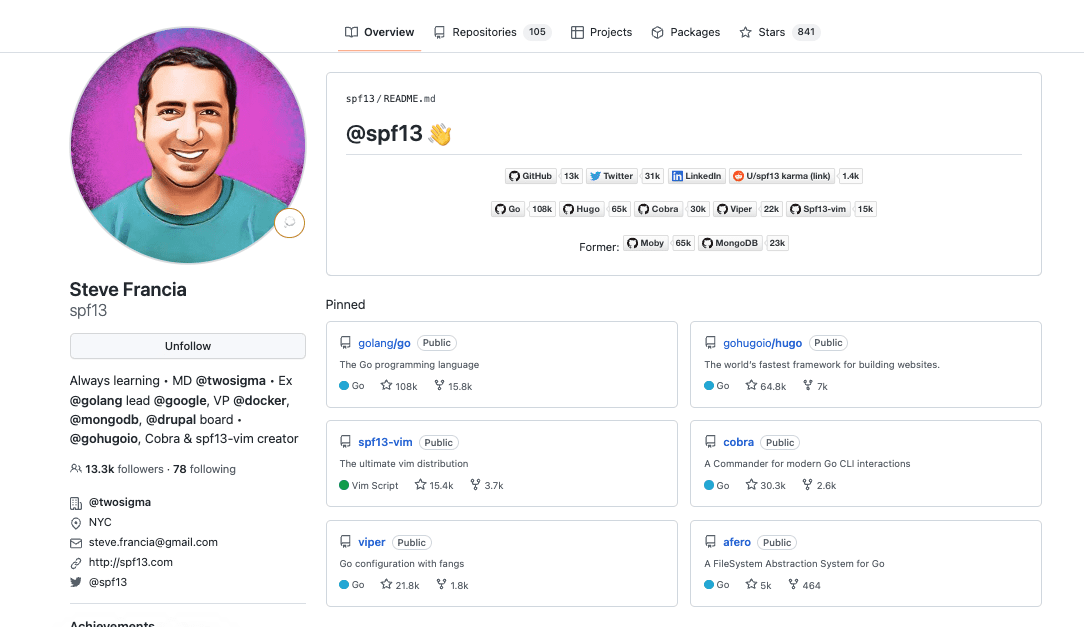Open the Projects tab
Viewport: 1084px width, 627px height.
[x=601, y=32]
